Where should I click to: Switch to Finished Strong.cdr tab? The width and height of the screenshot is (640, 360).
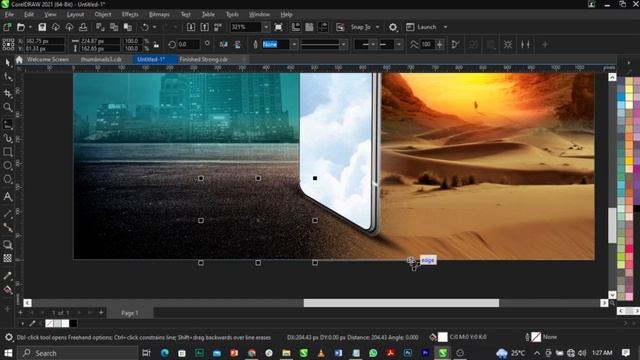point(204,59)
